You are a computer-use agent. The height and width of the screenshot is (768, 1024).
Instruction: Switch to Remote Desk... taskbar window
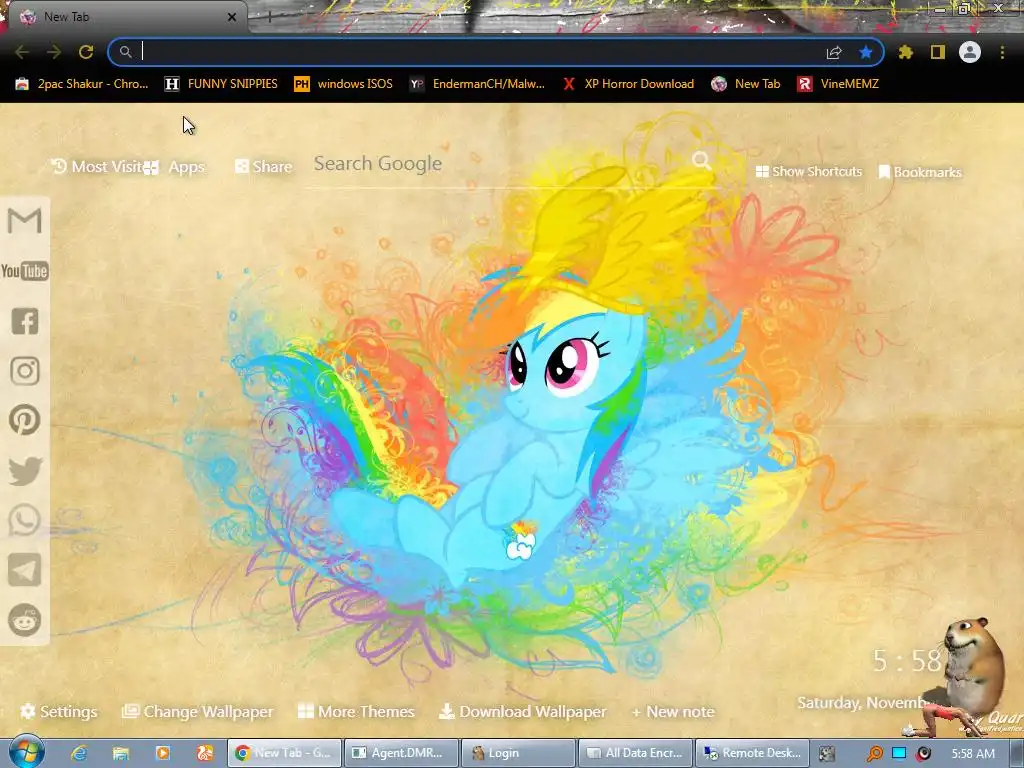752,753
